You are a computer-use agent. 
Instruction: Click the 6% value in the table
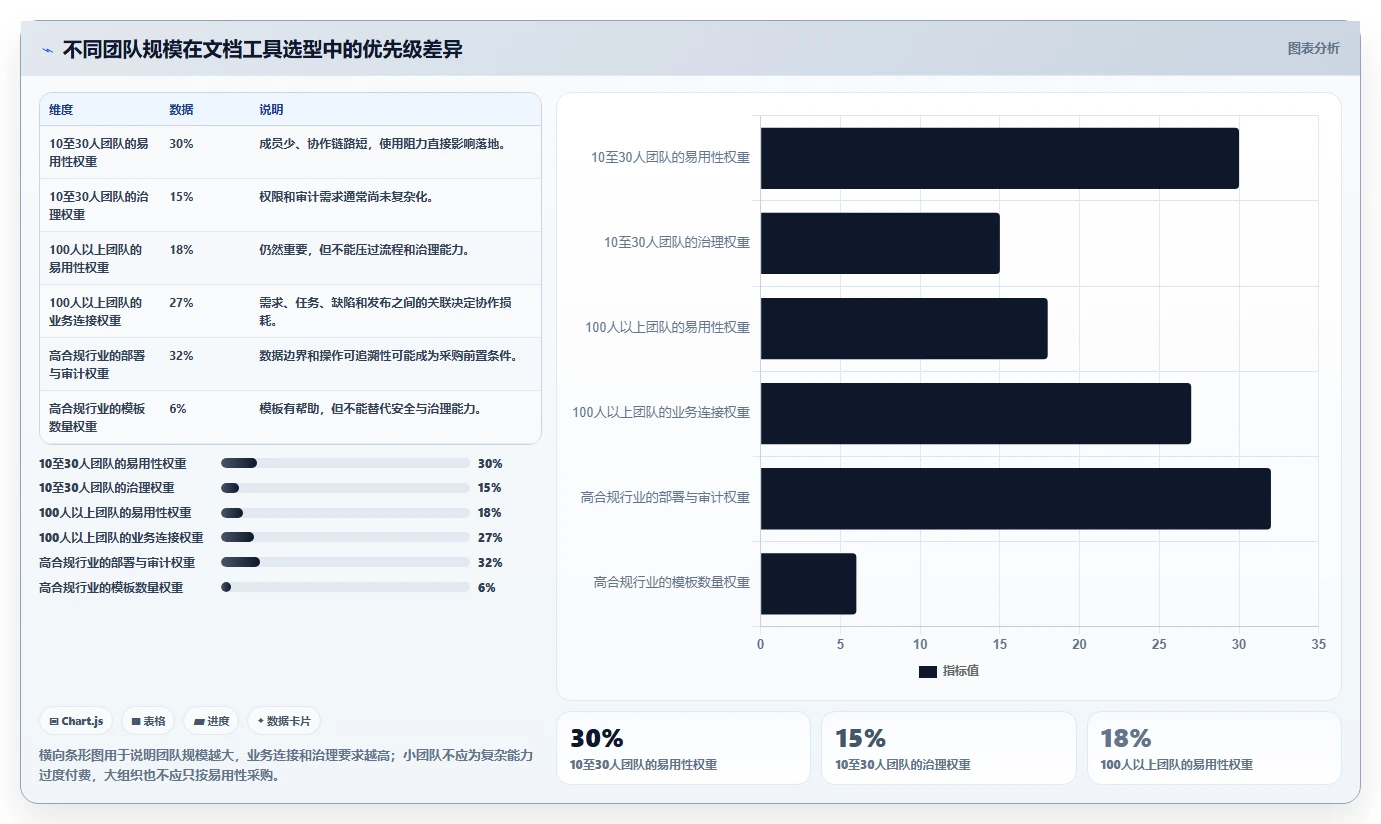pyautogui.click(x=178, y=409)
